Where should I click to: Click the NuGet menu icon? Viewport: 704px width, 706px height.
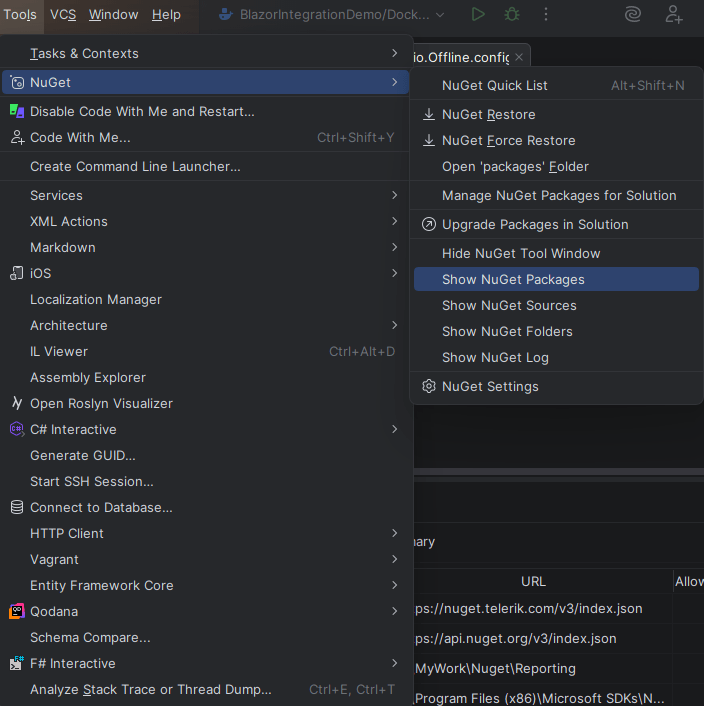[x=17, y=82]
